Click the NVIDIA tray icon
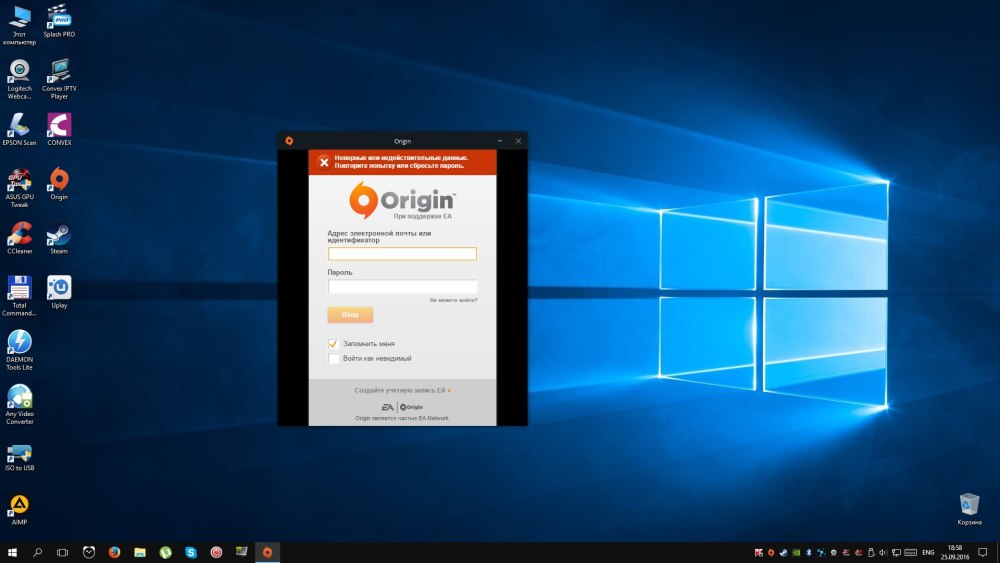Viewport: 1000px width, 563px height. pos(796,553)
